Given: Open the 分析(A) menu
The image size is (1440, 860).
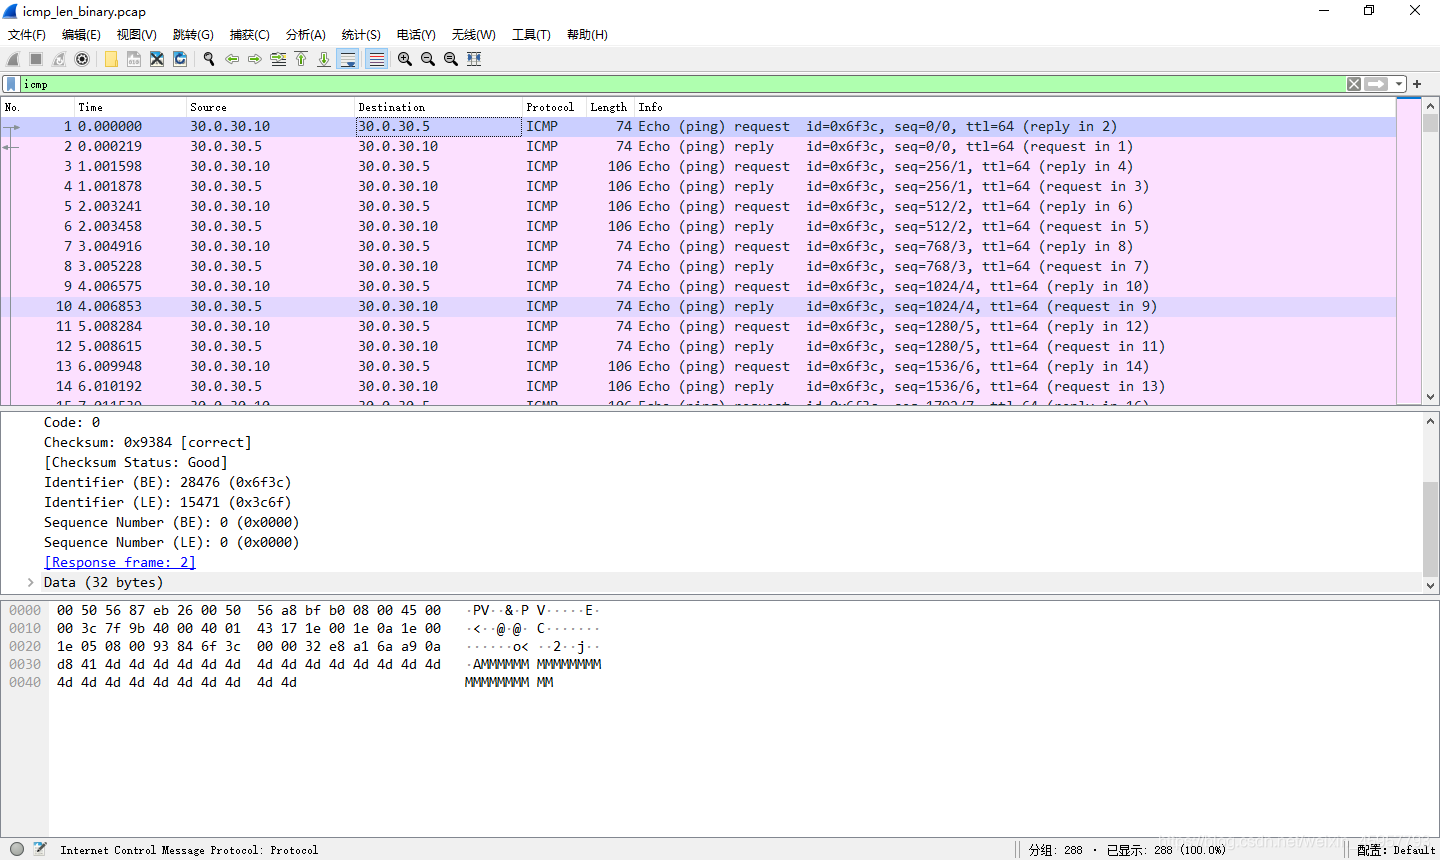Looking at the screenshot, I should pos(306,34).
